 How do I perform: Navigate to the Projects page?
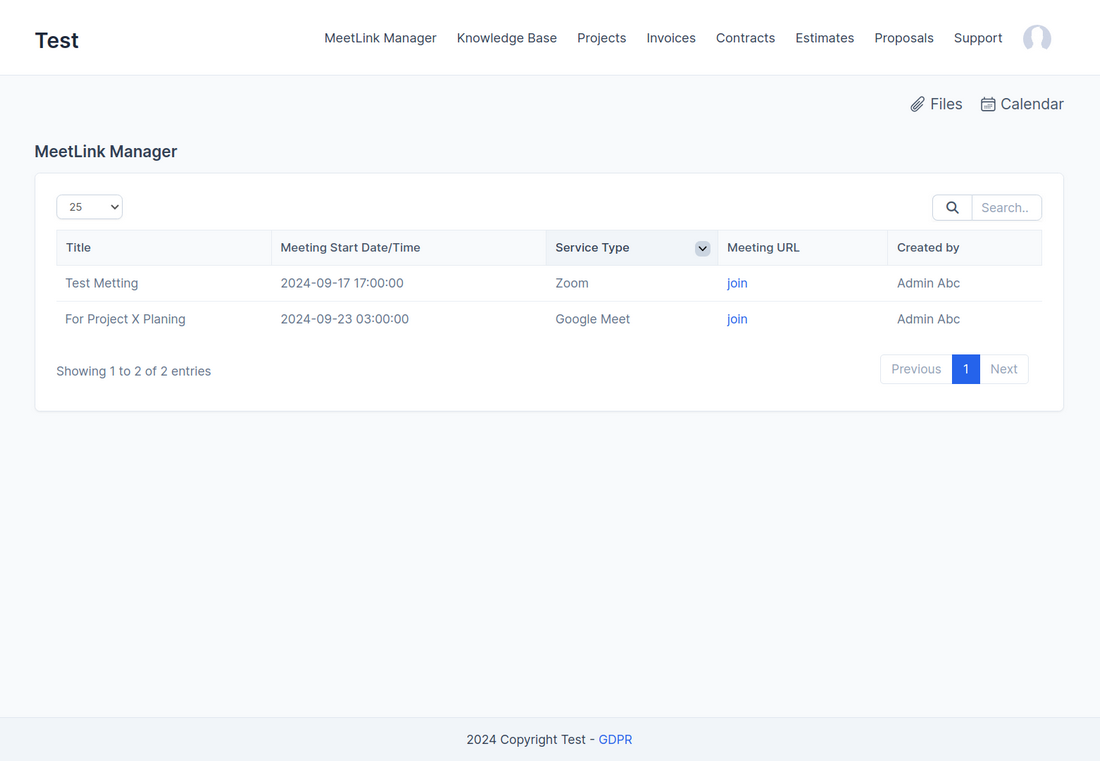click(601, 38)
